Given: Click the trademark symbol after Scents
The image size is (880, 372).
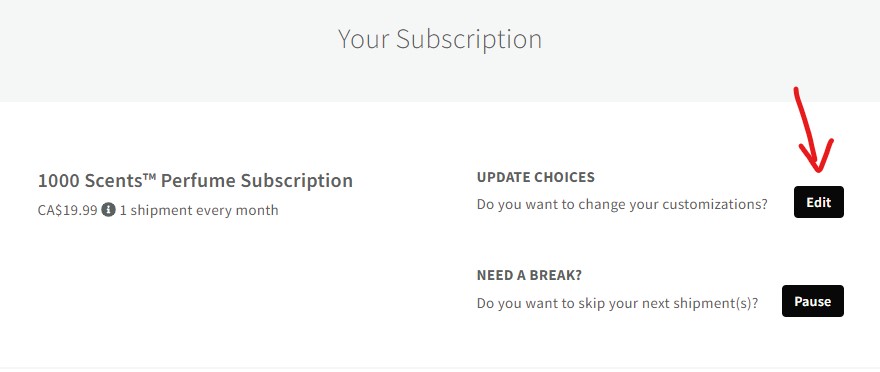Looking at the screenshot, I should click(x=149, y=176).
